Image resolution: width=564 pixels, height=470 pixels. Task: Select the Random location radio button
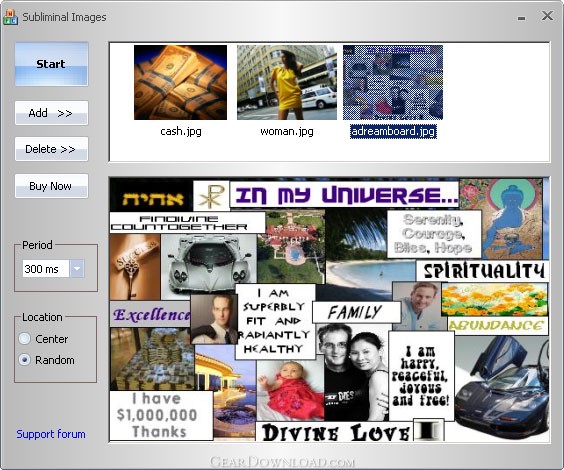[24, 360]
